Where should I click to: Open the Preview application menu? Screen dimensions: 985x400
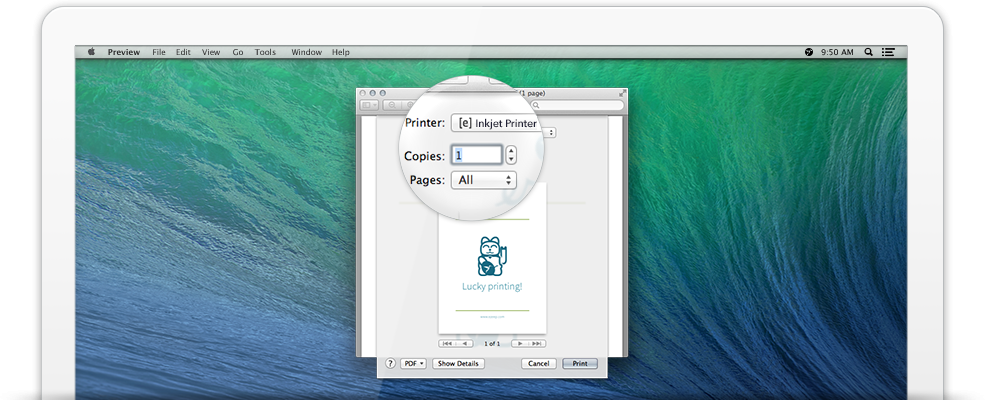tap(124, 52)
